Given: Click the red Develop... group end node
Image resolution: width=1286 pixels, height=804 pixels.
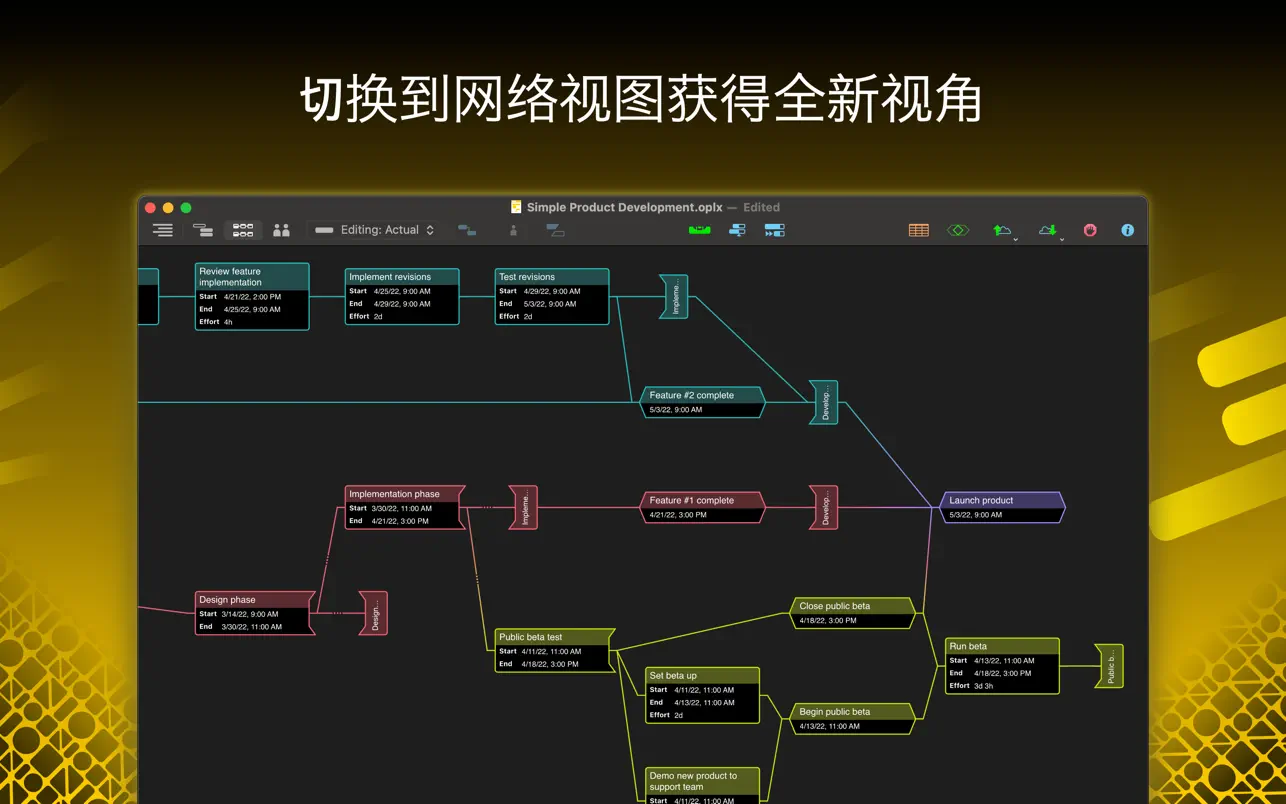Looking at the screenshot, I should pyautogui.click(x=824, y=507).
